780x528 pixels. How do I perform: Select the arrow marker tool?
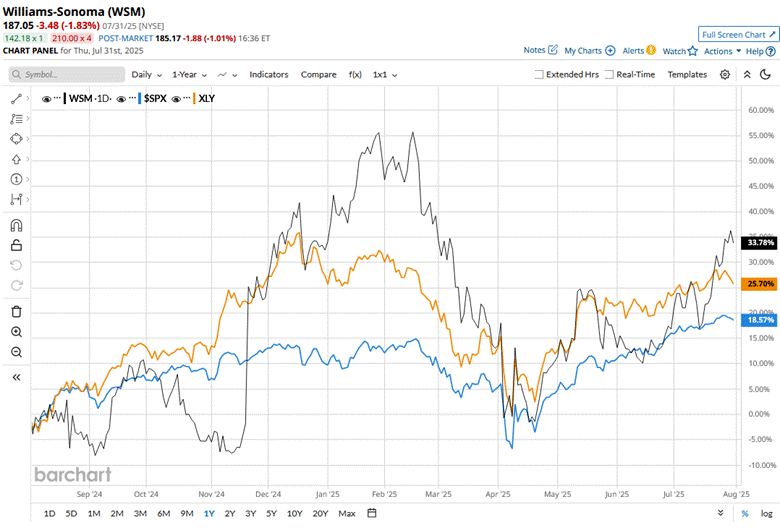[16, 159]
